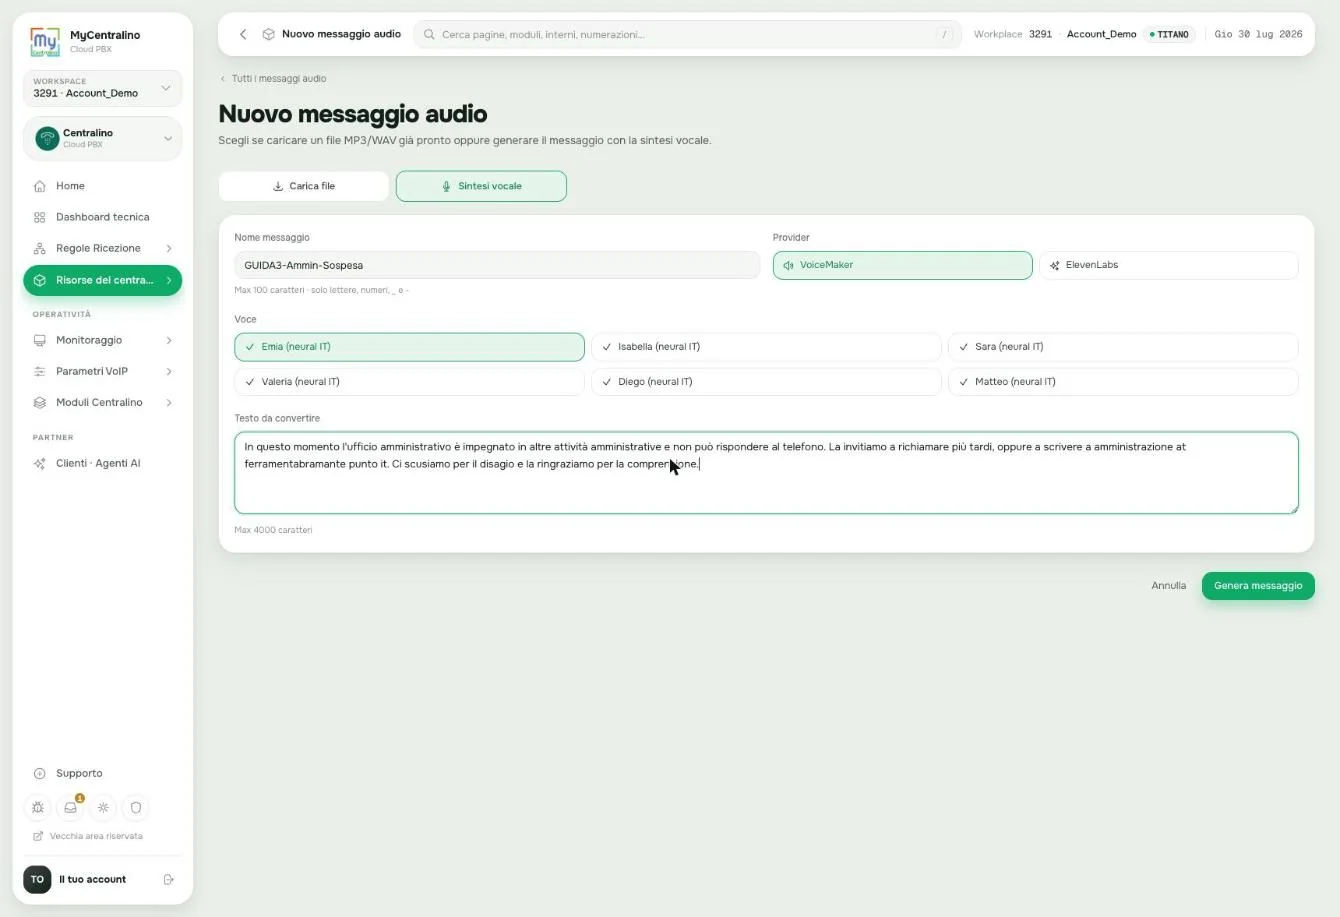The image size is (1340, 917).
Task: Click the external link icon for Vecchia area riservata
Action: (38, 836)
